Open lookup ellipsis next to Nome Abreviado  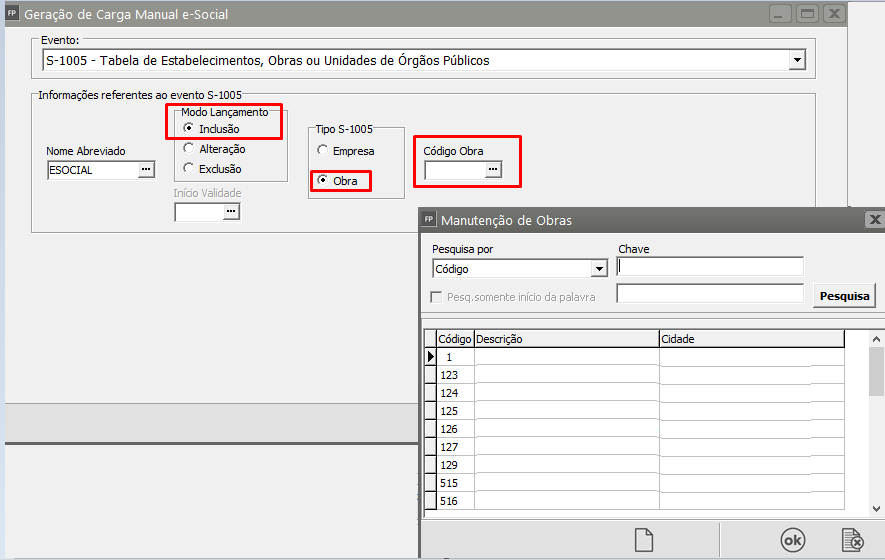tap(146, 171)
